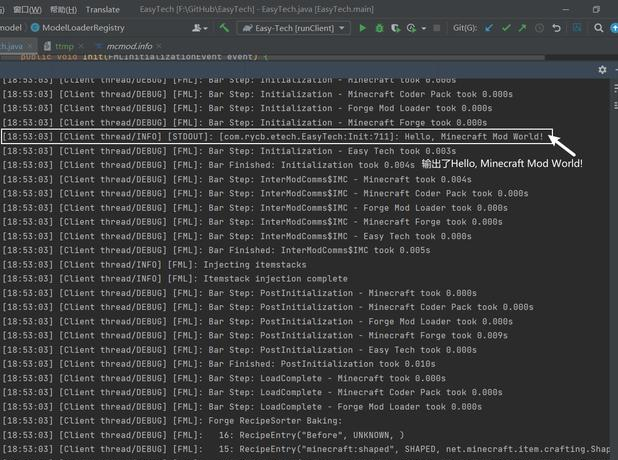Click 'Injecting itemstacks' log line
Viewport: 618px width, 460px height.
coord(154,264)
